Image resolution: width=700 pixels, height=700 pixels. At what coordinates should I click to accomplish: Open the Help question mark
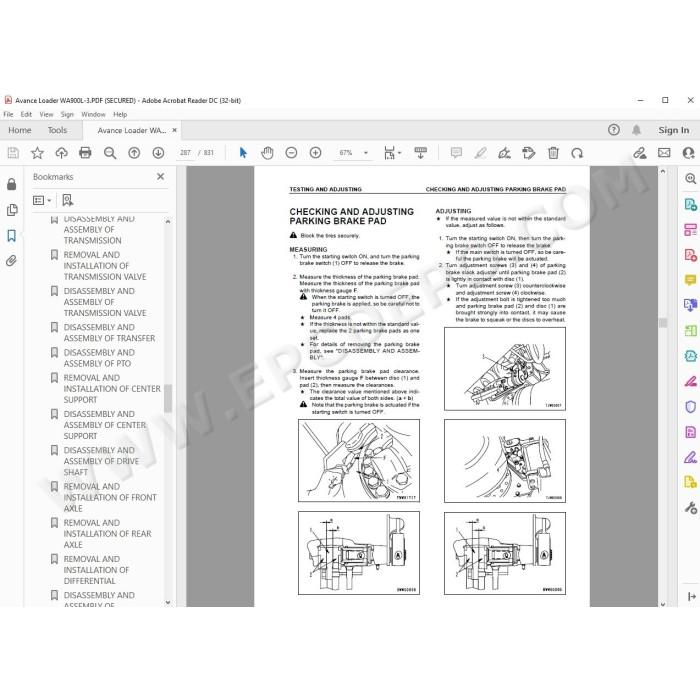[x=614, y=130]
